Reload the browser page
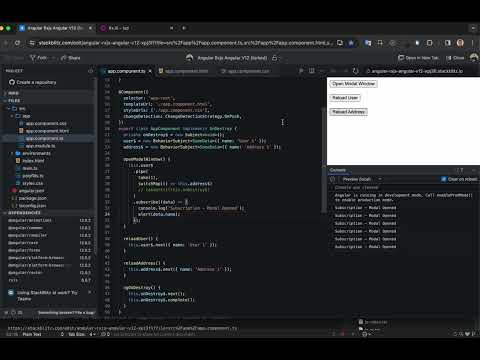The image size is (480, 360). tap(17, 43)
